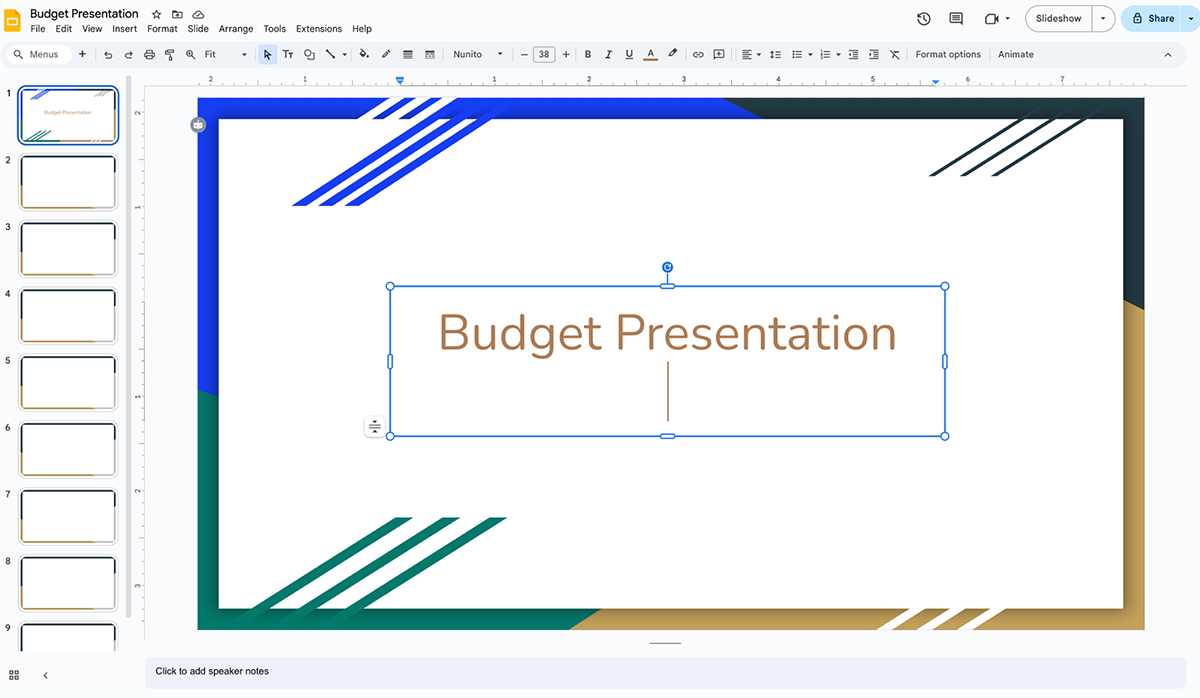Image resolution: width=1200 pixels, height=698 pixels.
Task: Toggle underline formatting
Action: coord(629,54)
